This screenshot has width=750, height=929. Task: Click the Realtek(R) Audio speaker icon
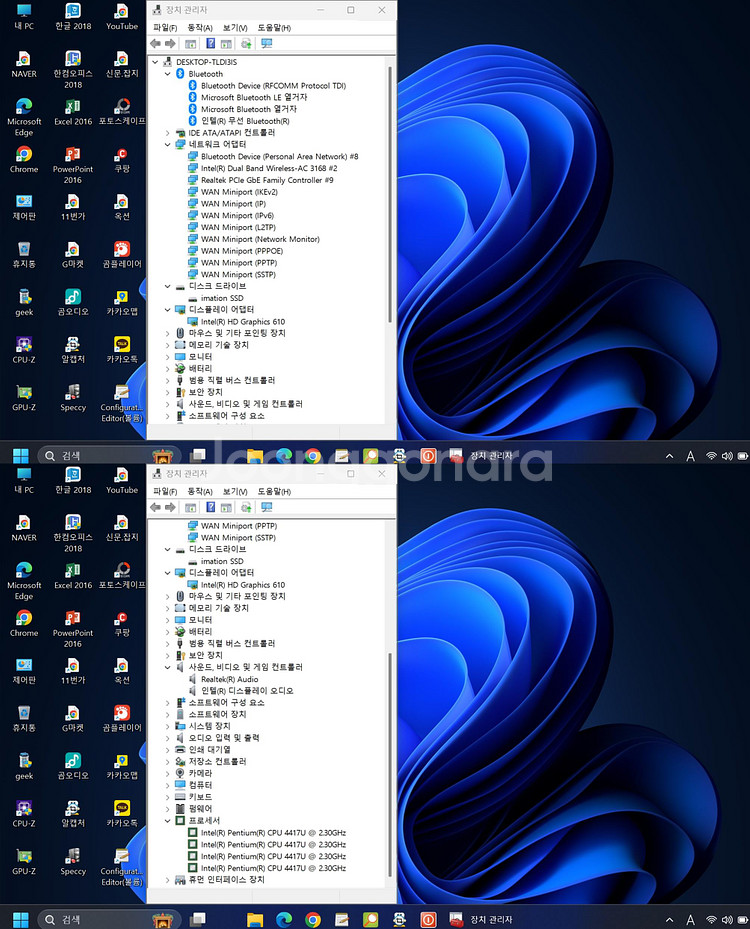tap(193, 679)
